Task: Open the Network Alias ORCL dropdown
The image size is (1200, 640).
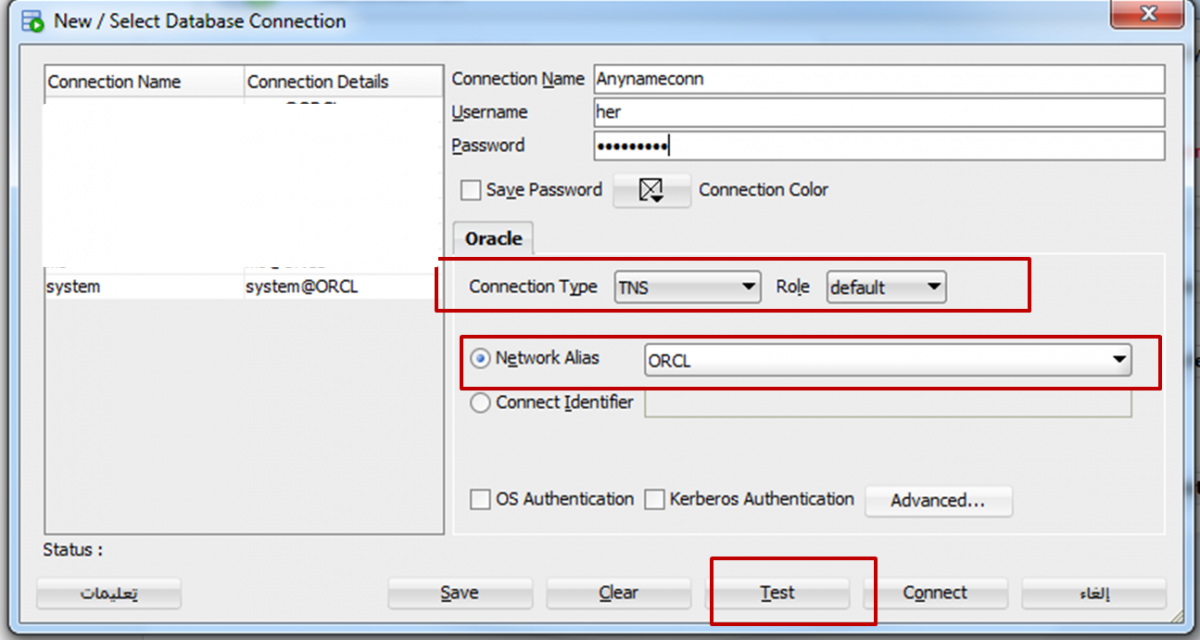Action: point(888,361)
